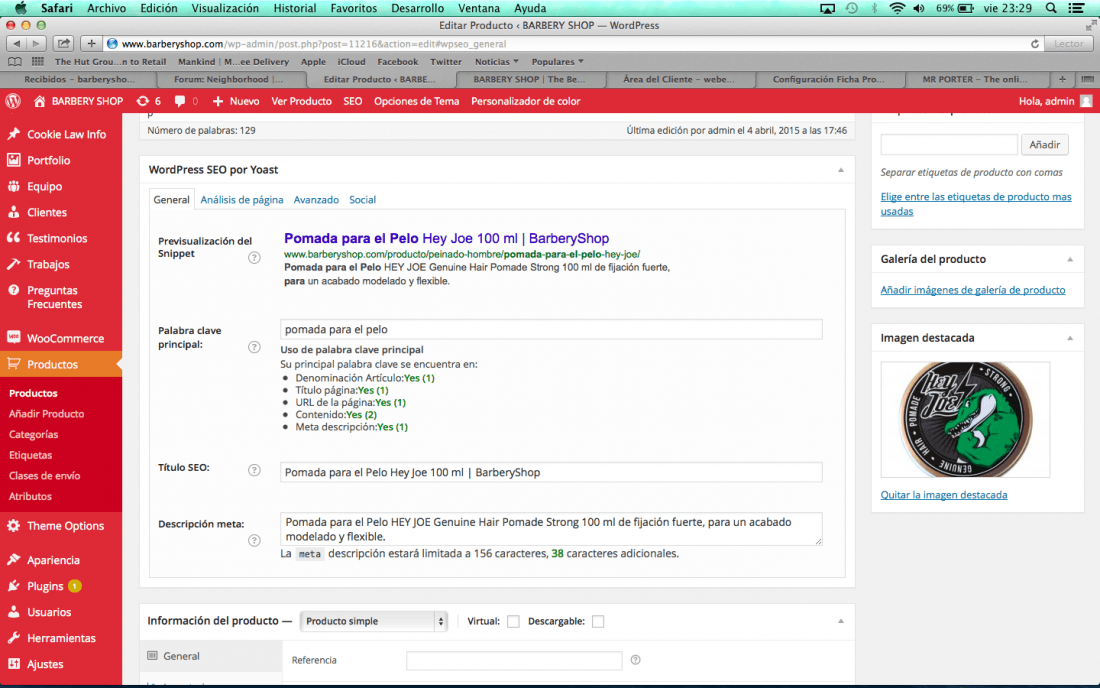Switch to Área del Cliente browser tab

pos(678,79)
